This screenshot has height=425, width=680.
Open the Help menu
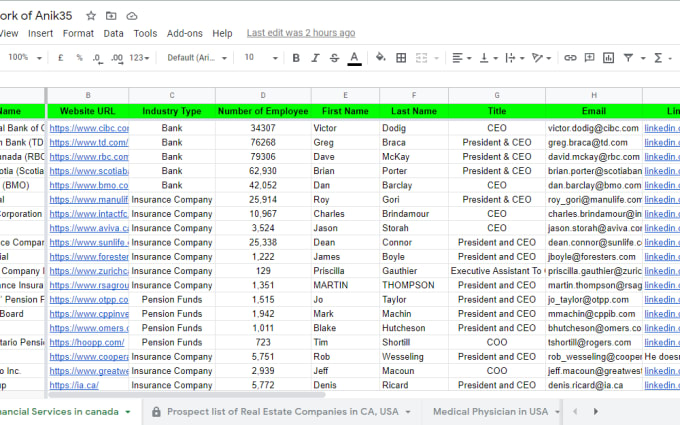tap(222, 33)
